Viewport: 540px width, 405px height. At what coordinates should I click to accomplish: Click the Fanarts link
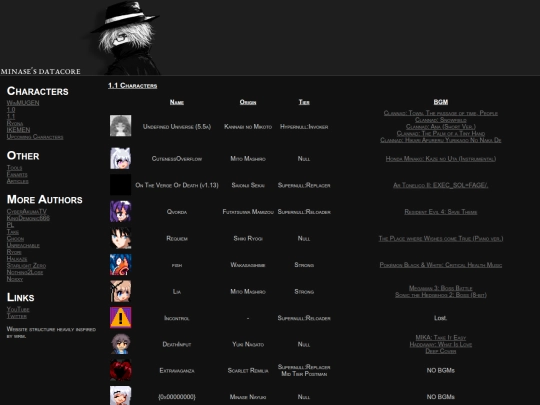(x=17, y=174)
